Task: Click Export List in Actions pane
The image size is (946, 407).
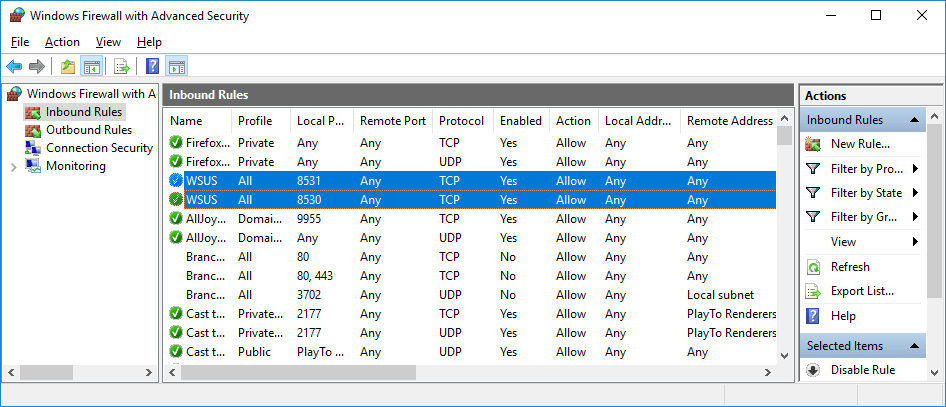Action: pos(862,291)
